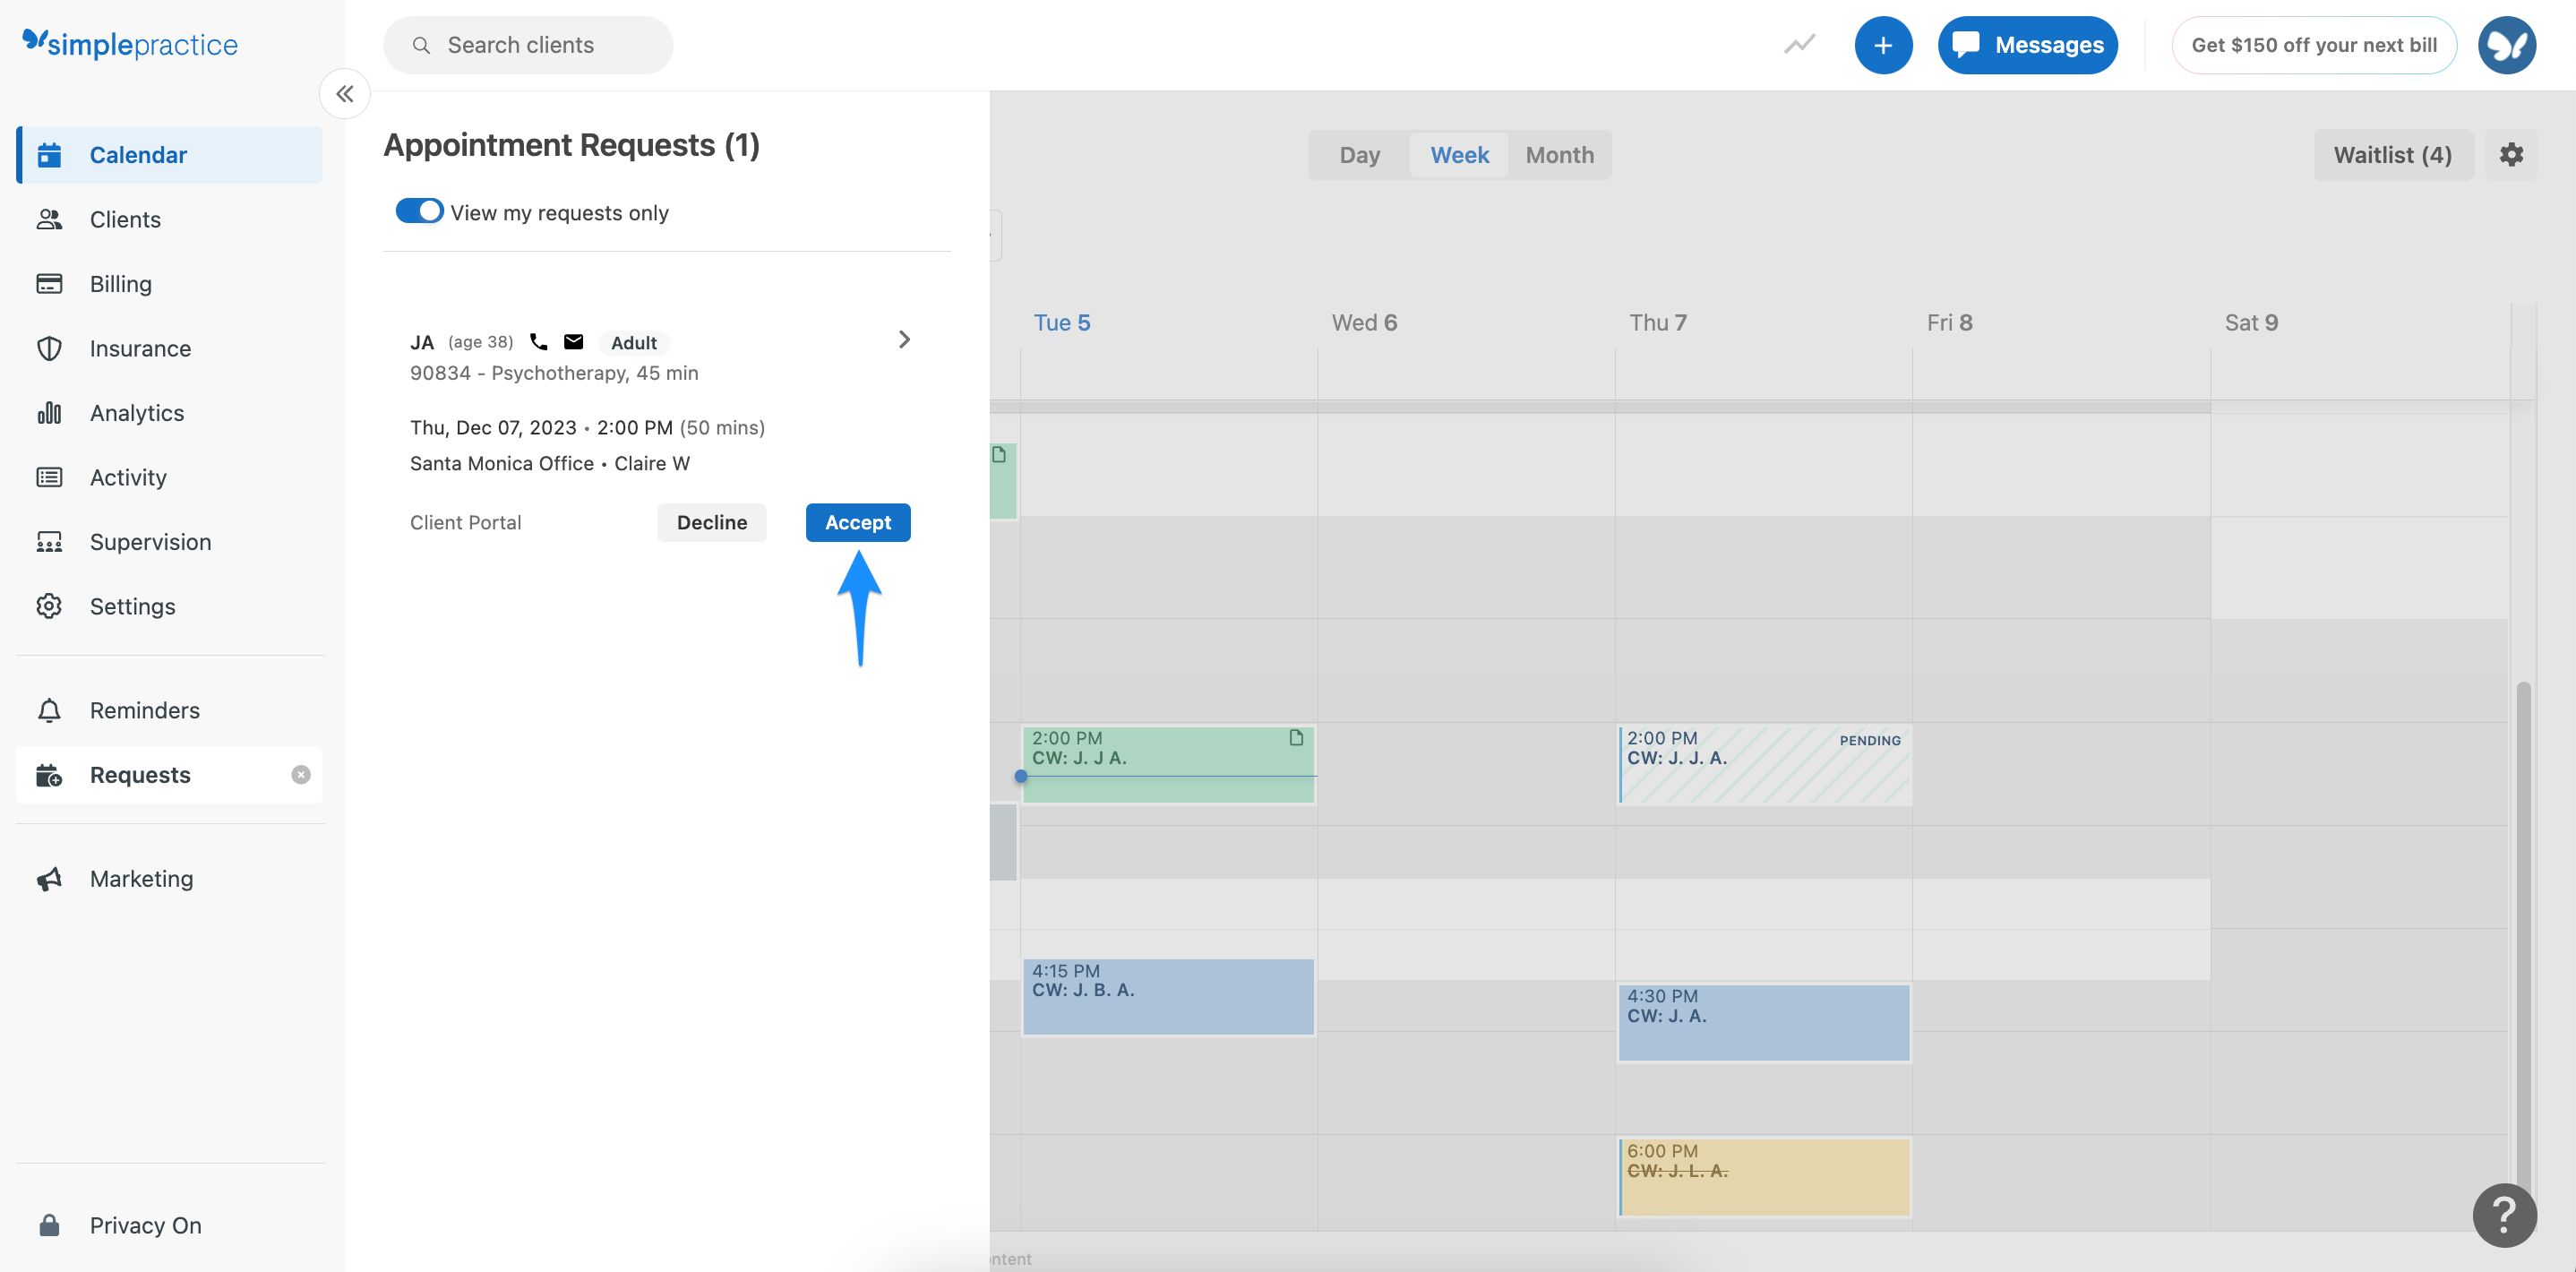Open the Clients section in the sidebar

[x=125, y=219]
